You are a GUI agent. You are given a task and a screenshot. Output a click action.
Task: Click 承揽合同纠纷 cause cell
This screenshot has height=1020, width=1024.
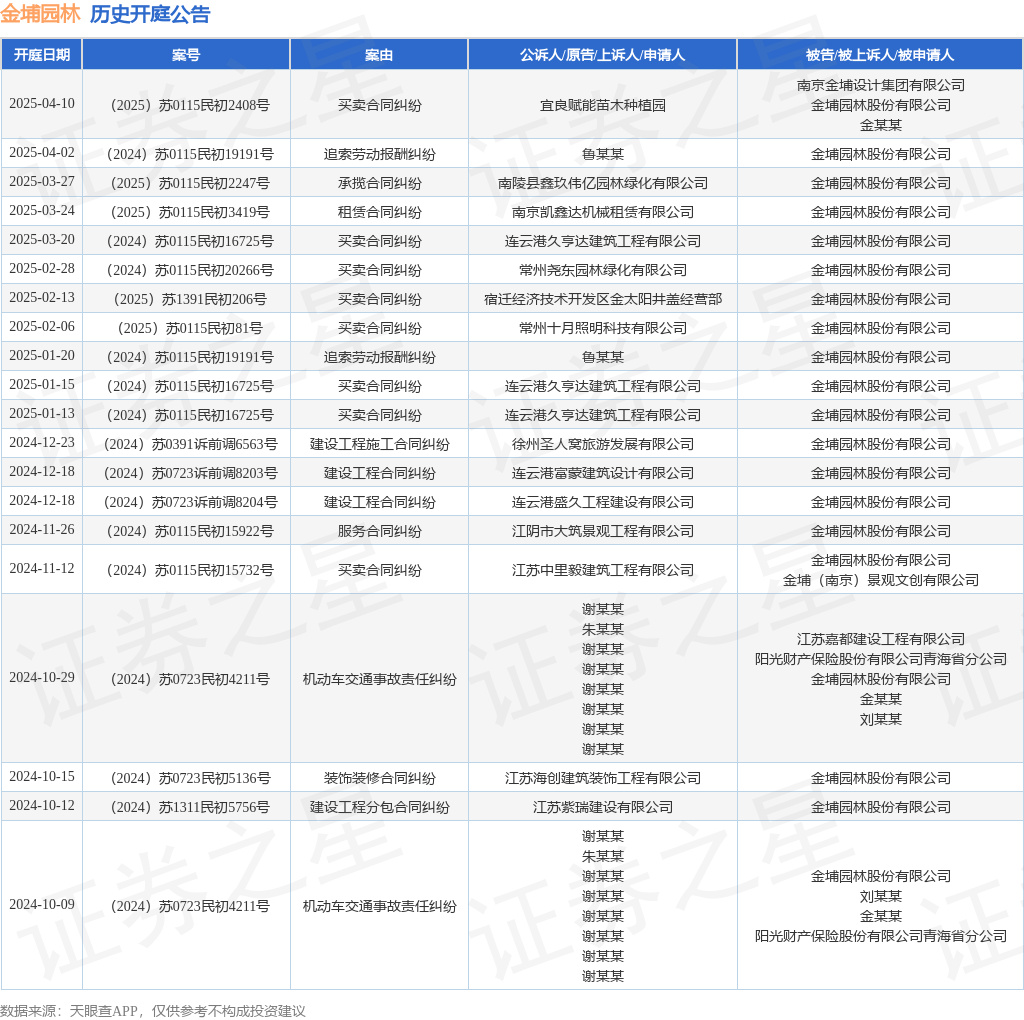tap(379, 183)
